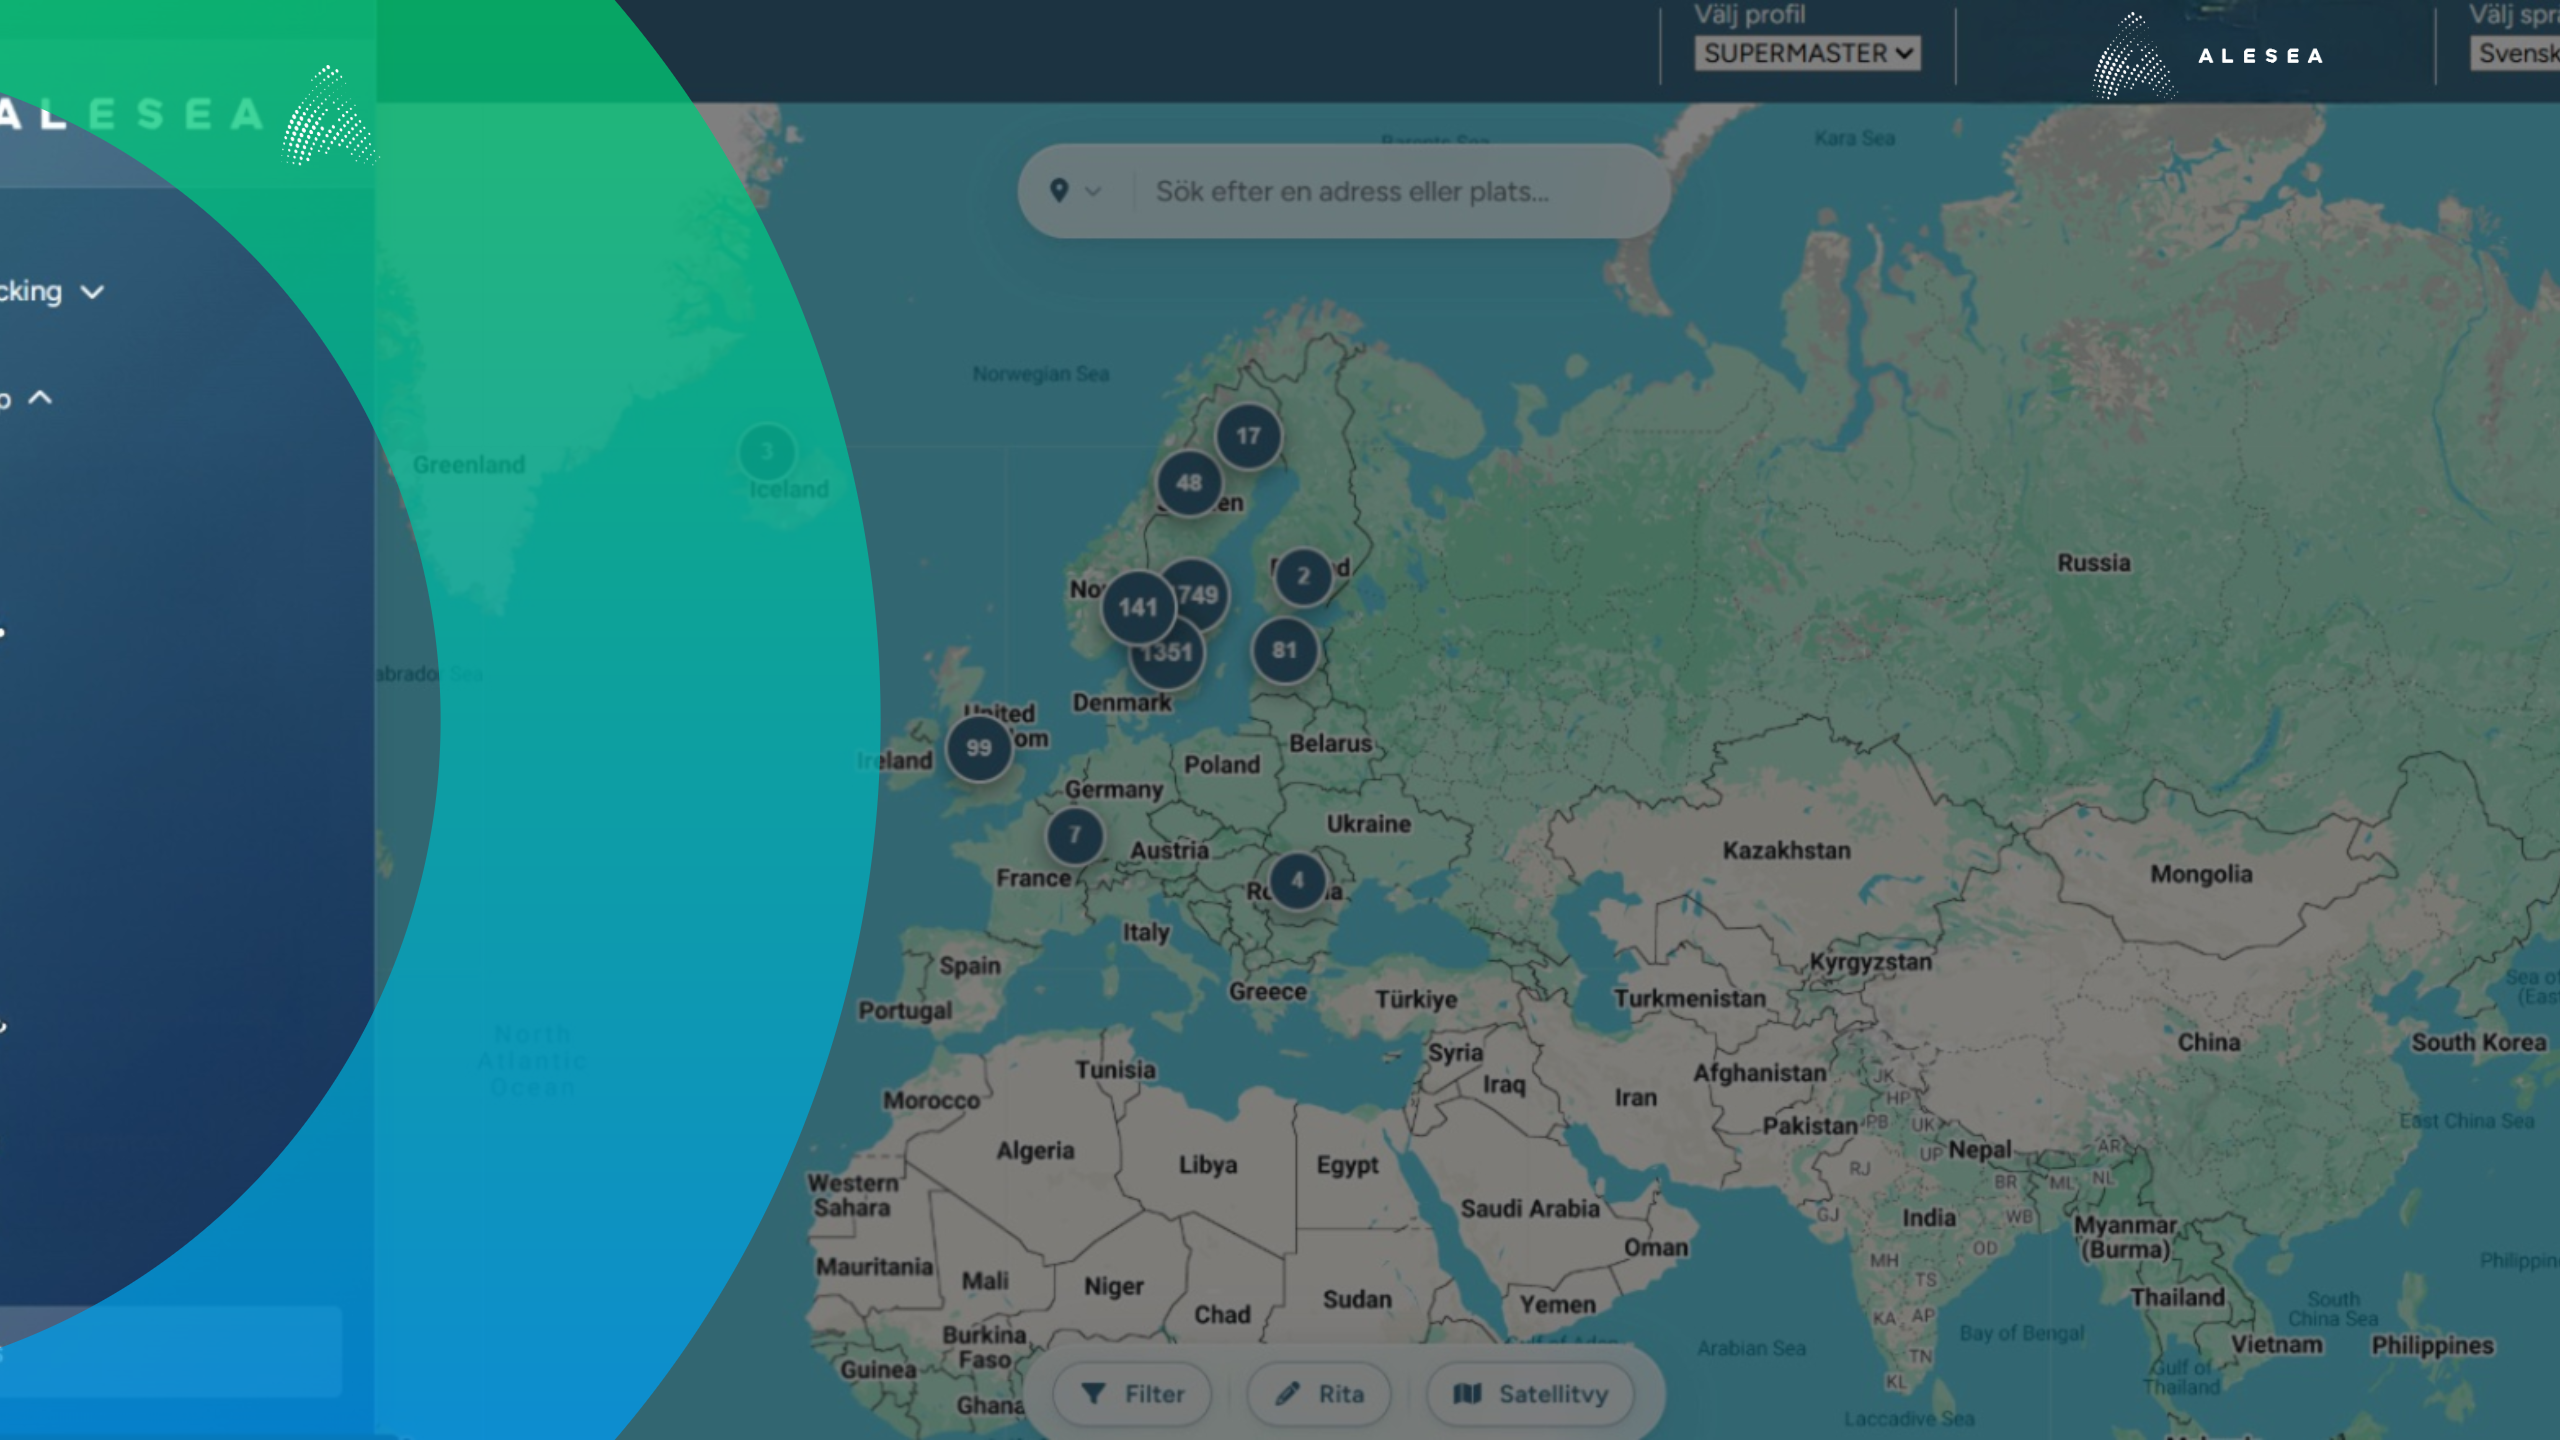Screen dimensions: 2560x1440
Task: Open the map cluster marker 2
Action: pos(1303,576)
